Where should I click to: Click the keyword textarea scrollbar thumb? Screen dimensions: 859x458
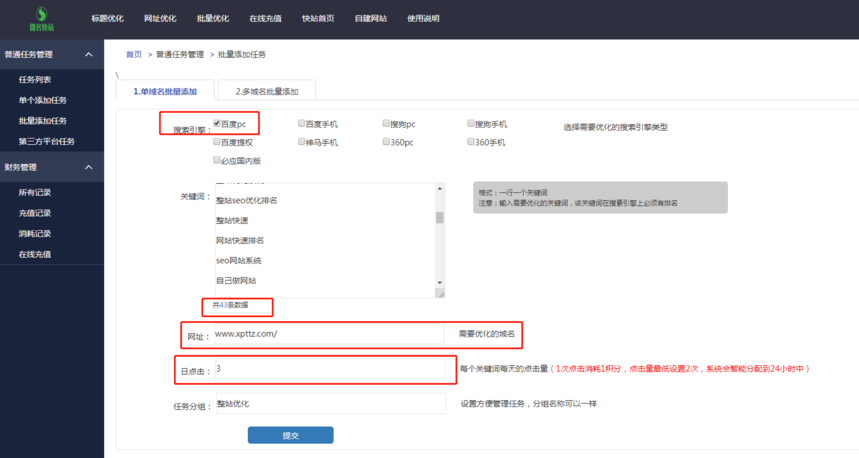(439, 217)
